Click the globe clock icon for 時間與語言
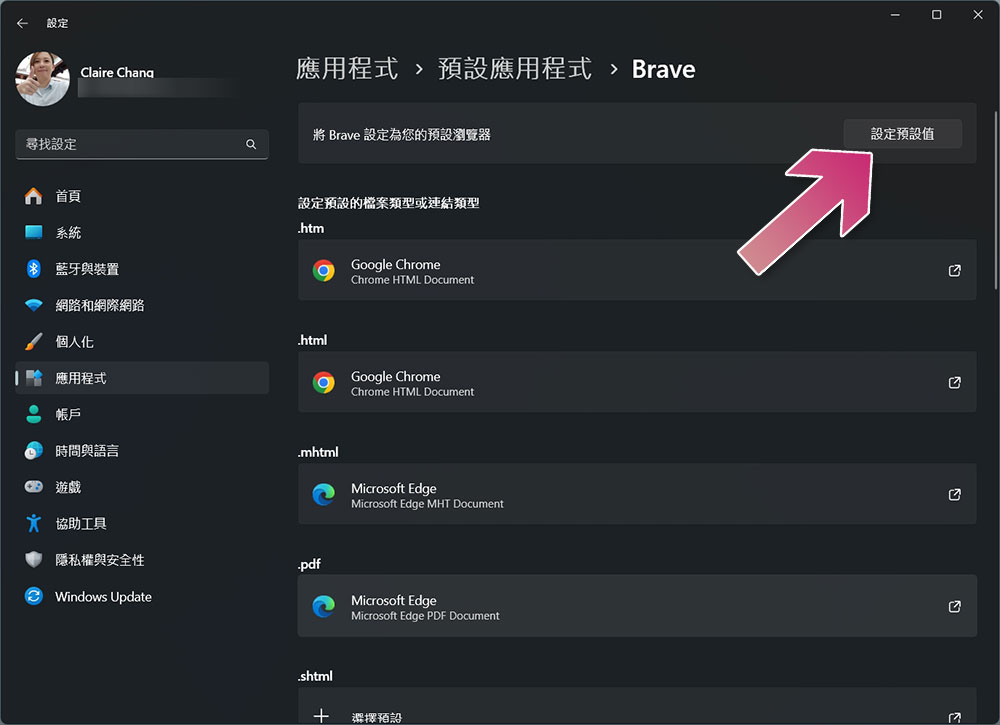This screenshot has width=1000, height=725. click(33, 450)
